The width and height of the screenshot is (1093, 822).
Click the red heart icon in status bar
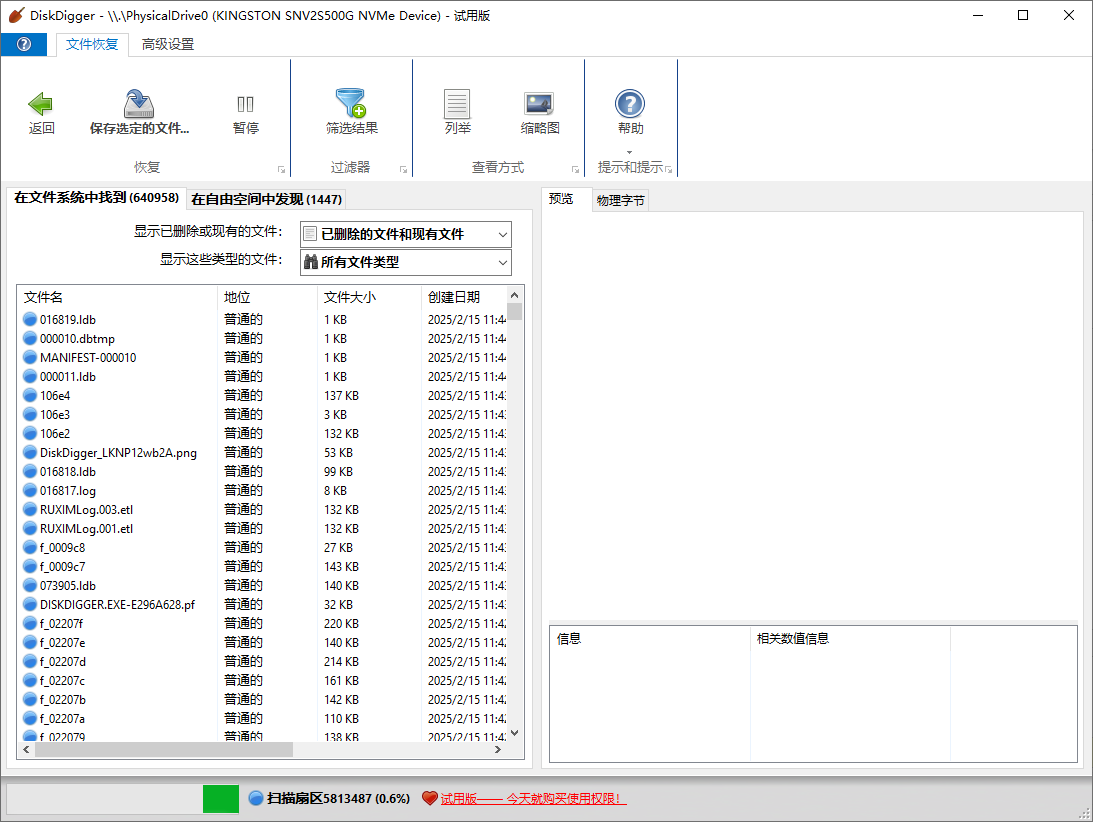[x=429, y=798]
